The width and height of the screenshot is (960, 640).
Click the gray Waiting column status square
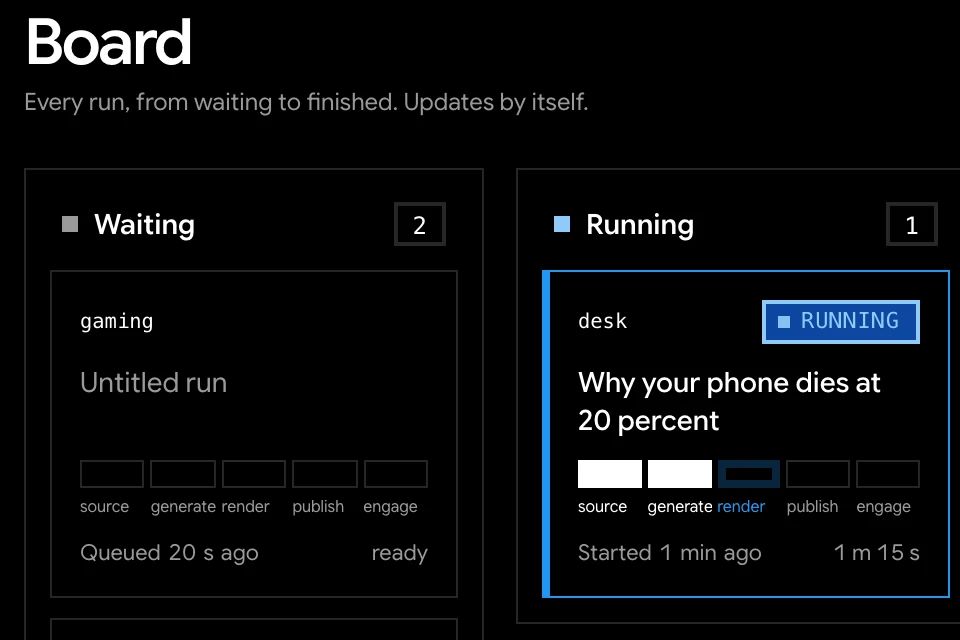[x=70, y=224]
